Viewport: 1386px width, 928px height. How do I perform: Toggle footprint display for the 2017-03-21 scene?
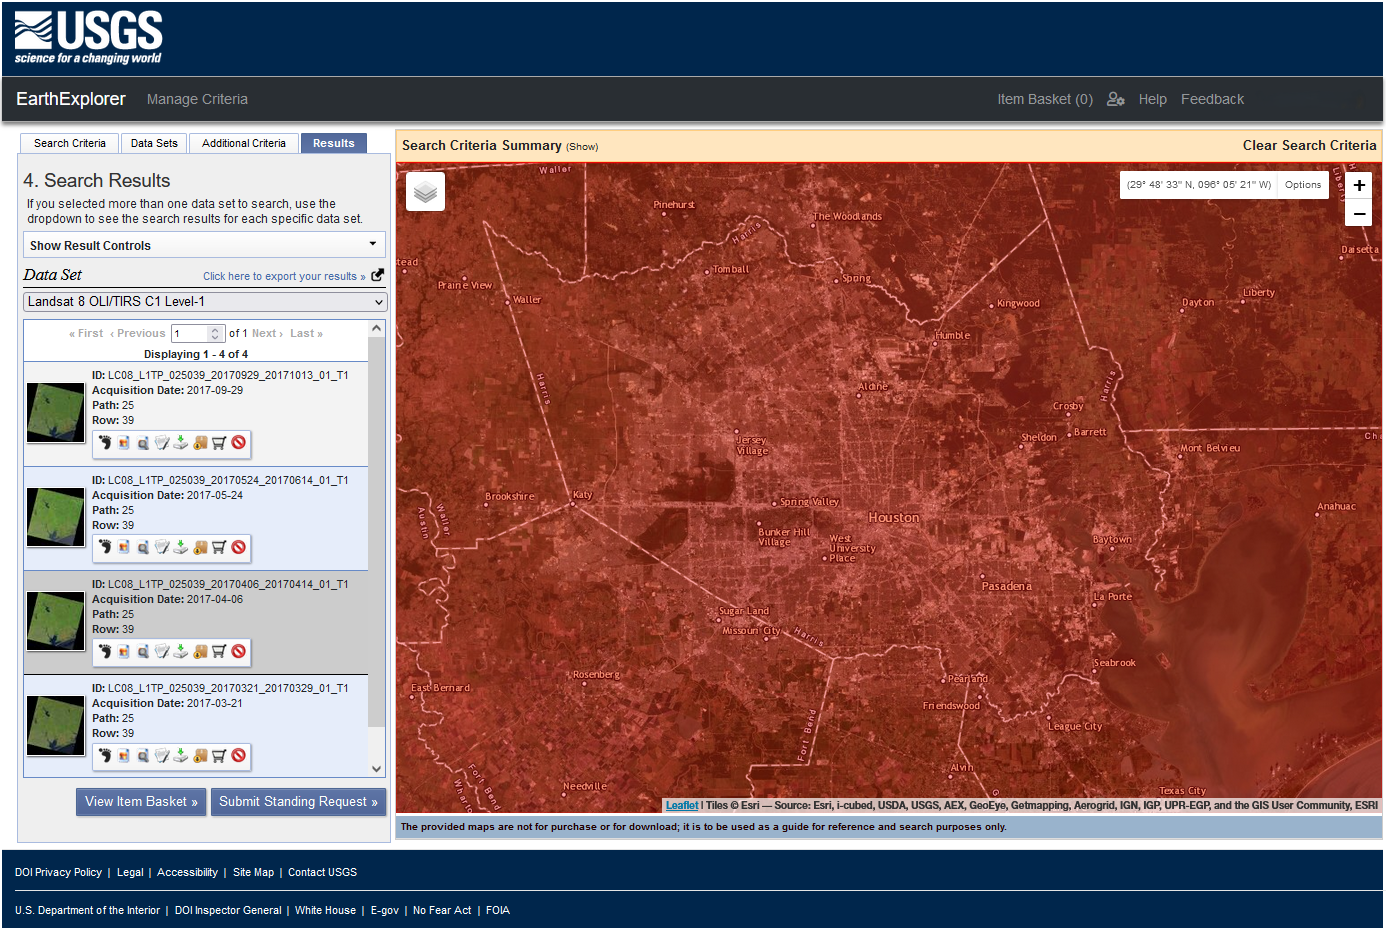[x=105, y=756]
